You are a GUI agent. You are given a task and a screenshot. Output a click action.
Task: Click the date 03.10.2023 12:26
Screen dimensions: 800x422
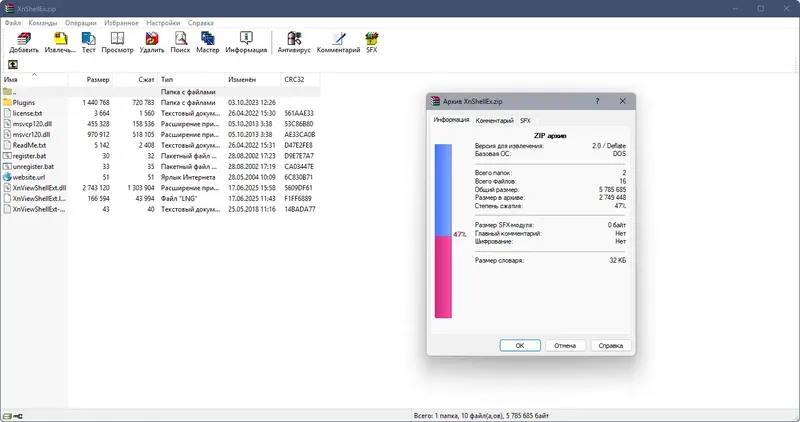(x=252, y=103)
